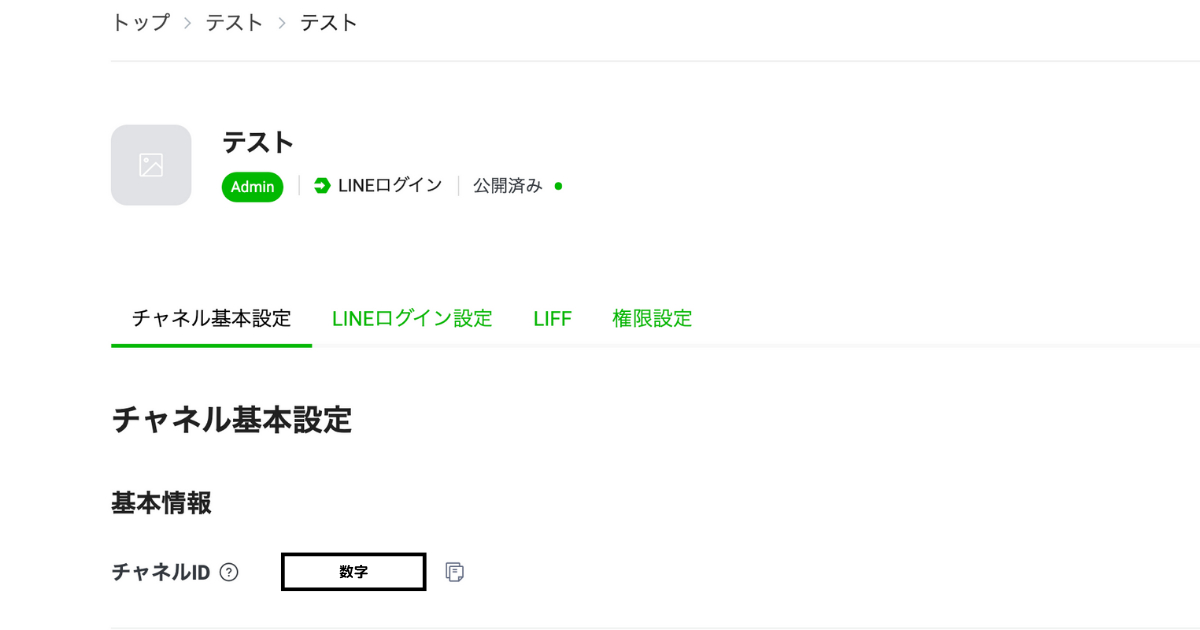Open the LIFF tab
Viewport: 1200px width, 630px height.
click(553, 318)
